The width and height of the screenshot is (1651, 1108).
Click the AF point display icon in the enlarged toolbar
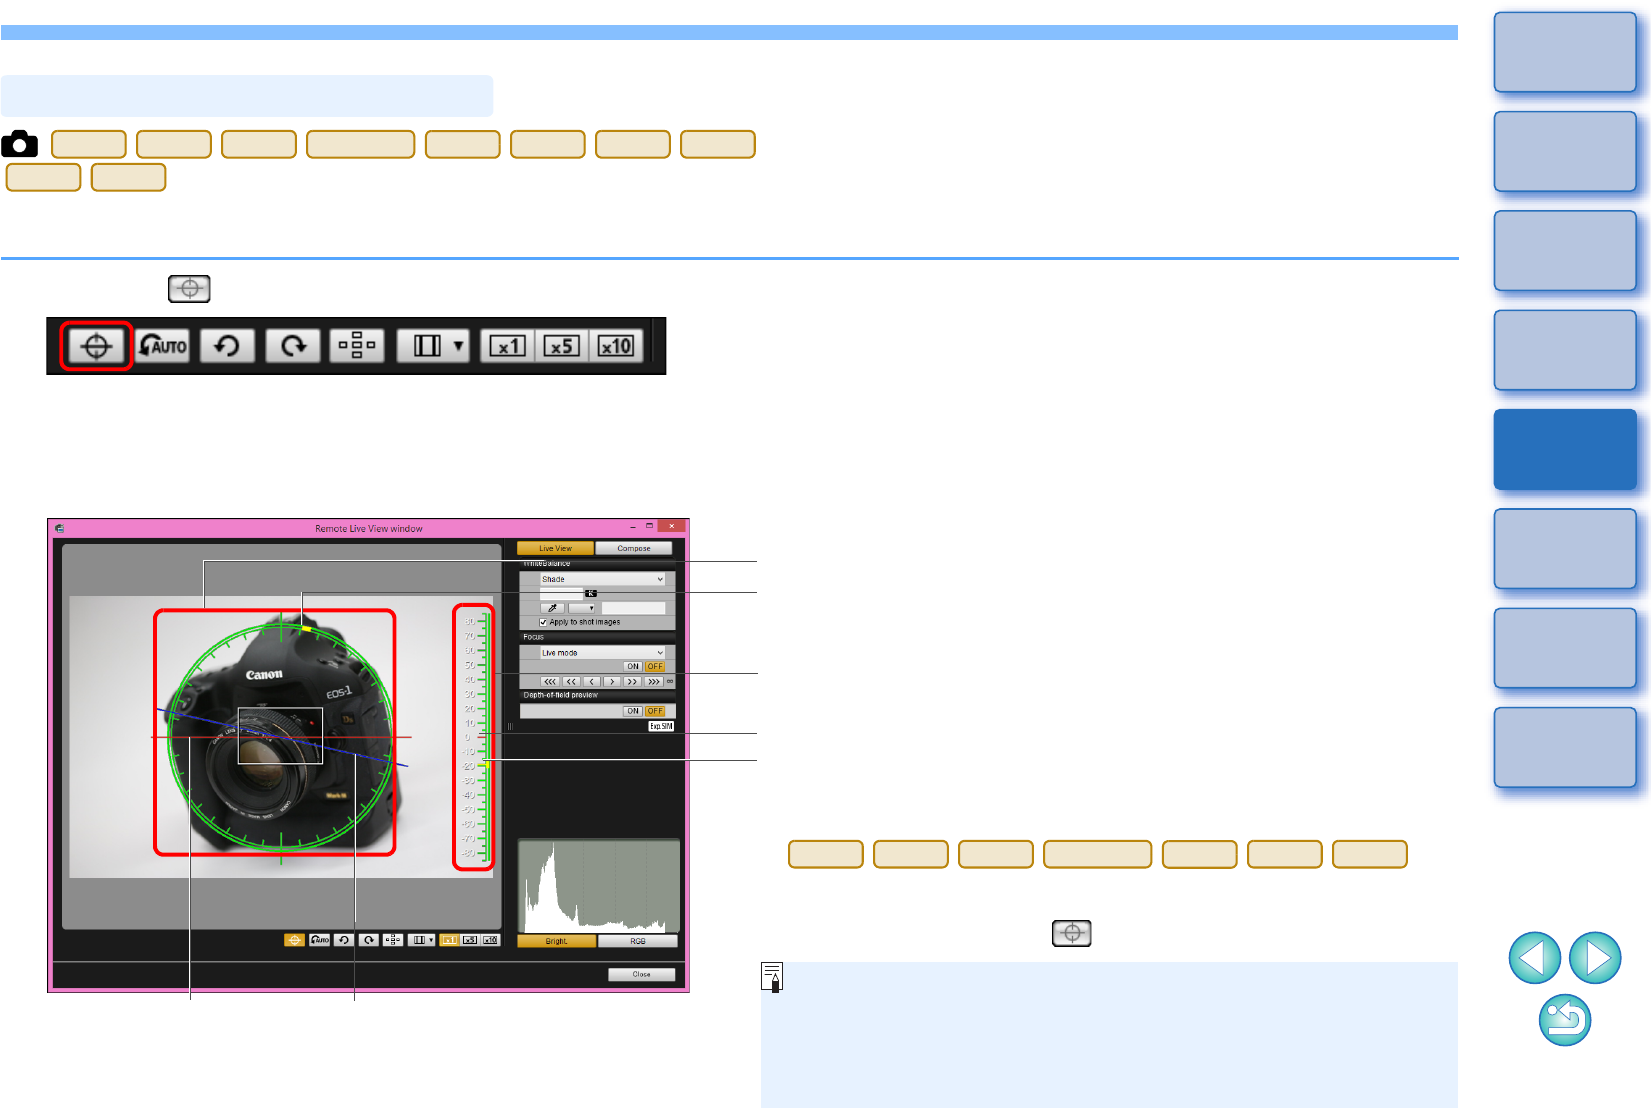(357, 346)
